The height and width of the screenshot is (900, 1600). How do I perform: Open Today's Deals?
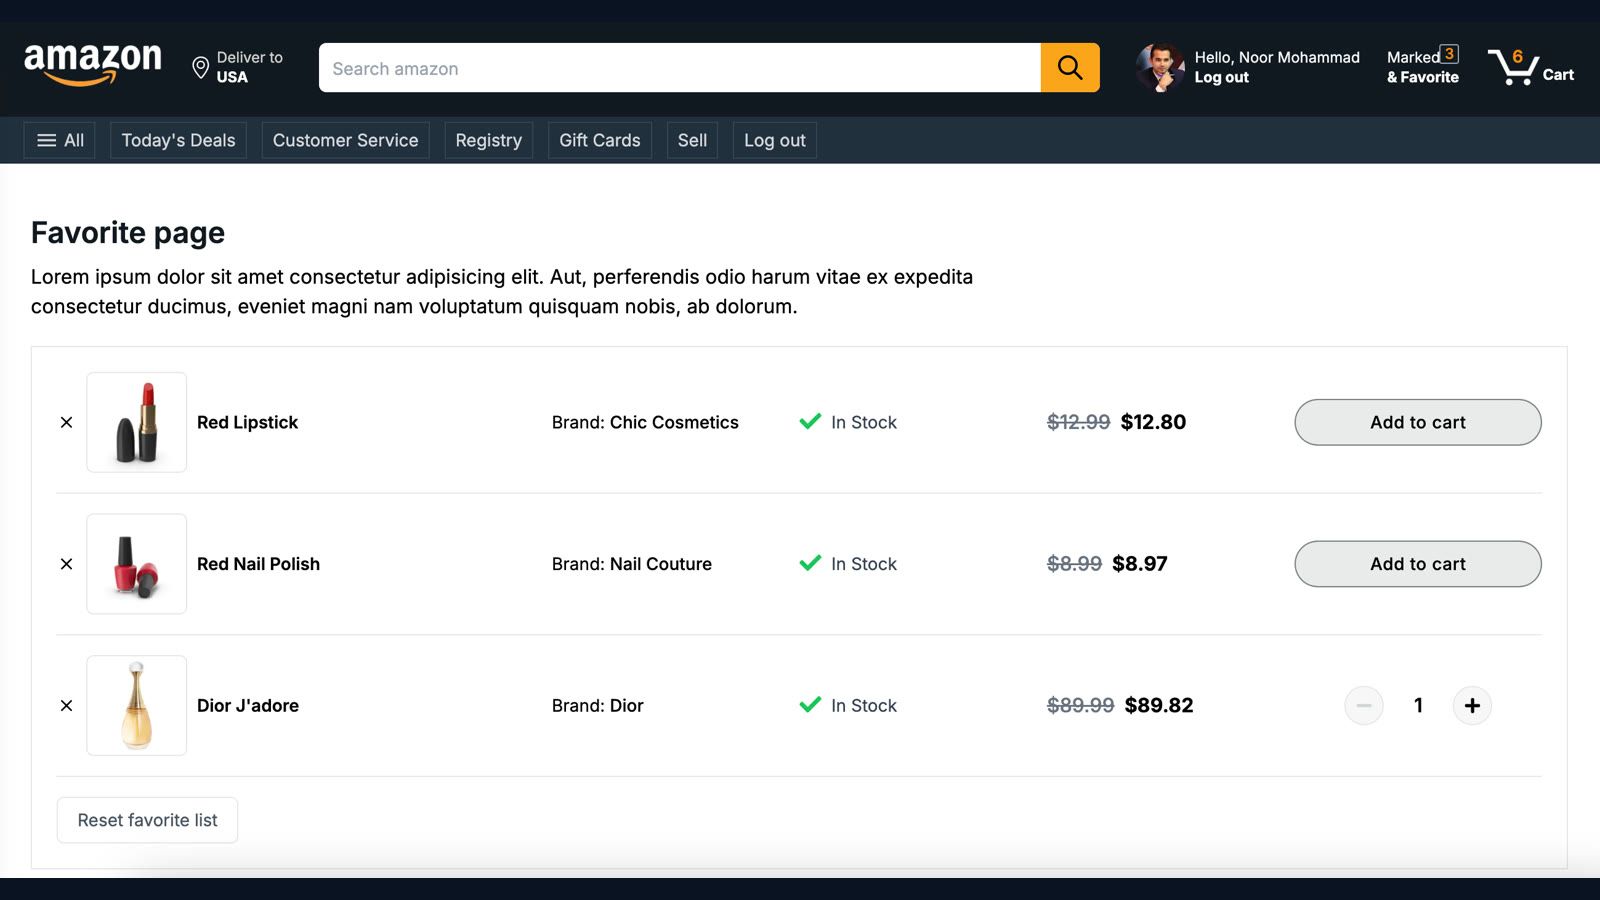178,140
